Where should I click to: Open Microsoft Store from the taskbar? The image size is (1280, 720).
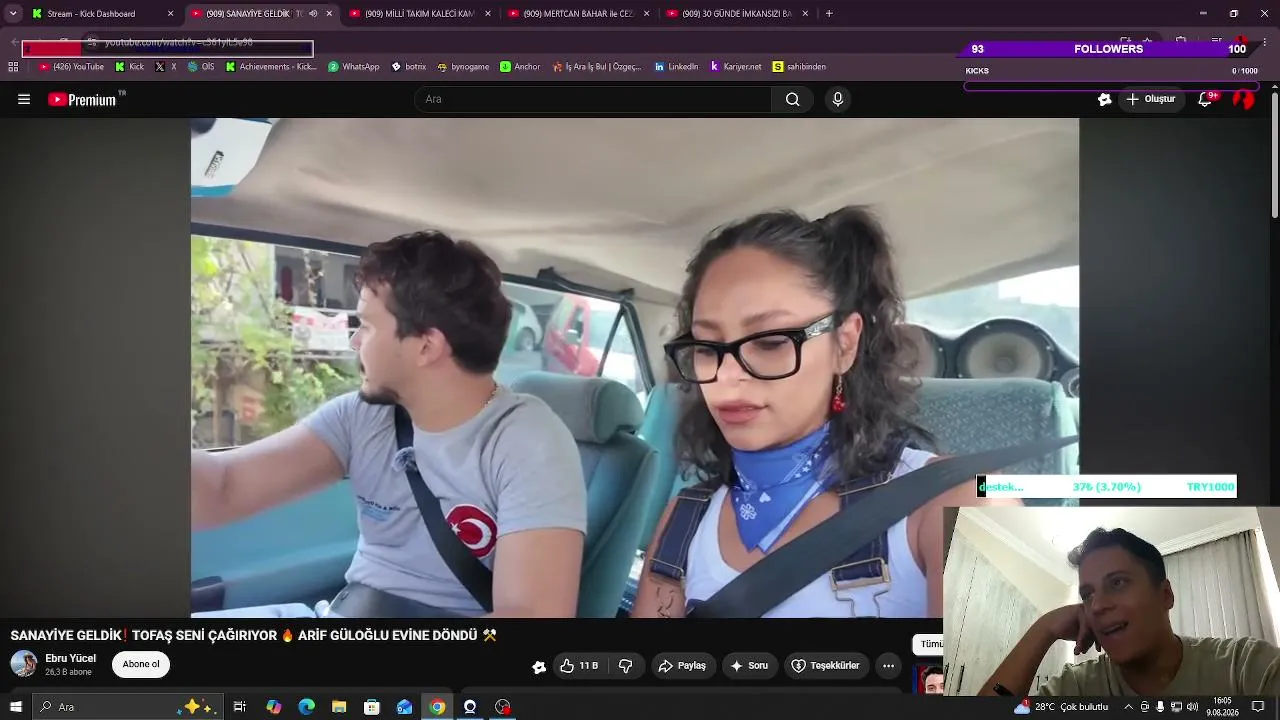coord(372,707)
